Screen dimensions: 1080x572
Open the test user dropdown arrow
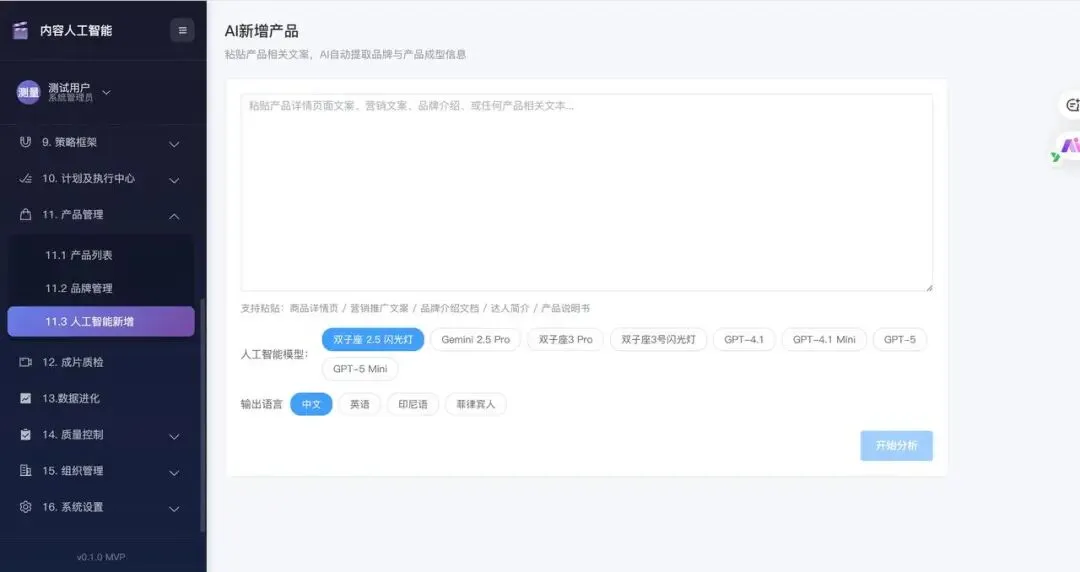click(107, 93)
